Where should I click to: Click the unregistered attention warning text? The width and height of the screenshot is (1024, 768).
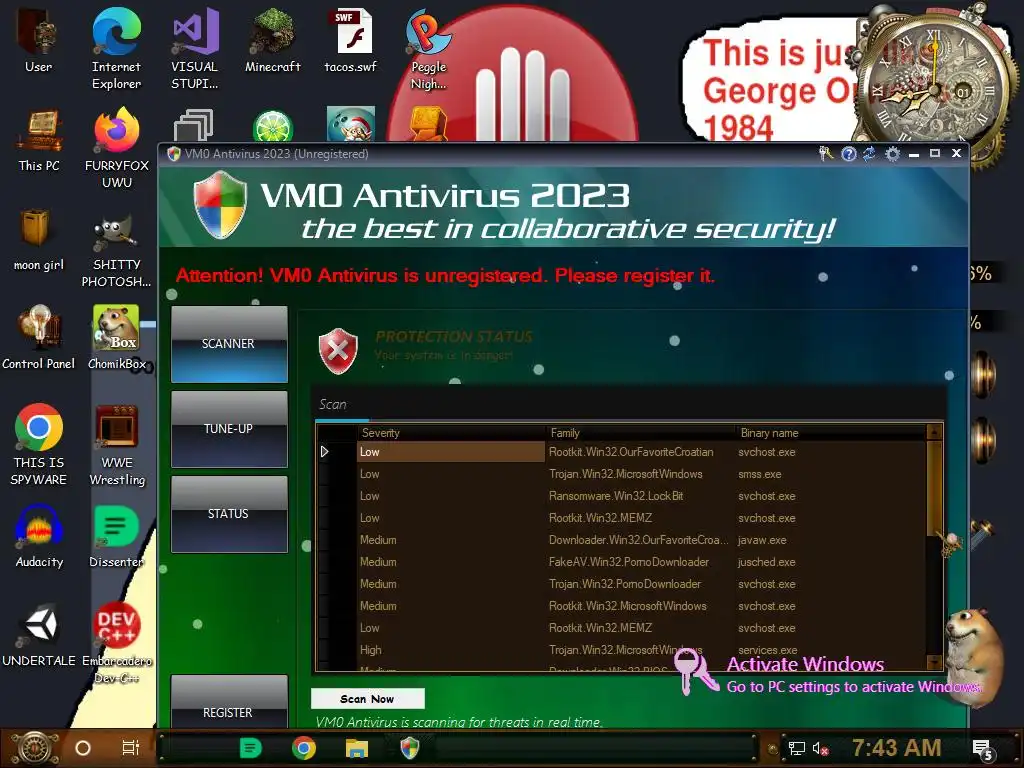pyautogui.click(x=445, y=276)
